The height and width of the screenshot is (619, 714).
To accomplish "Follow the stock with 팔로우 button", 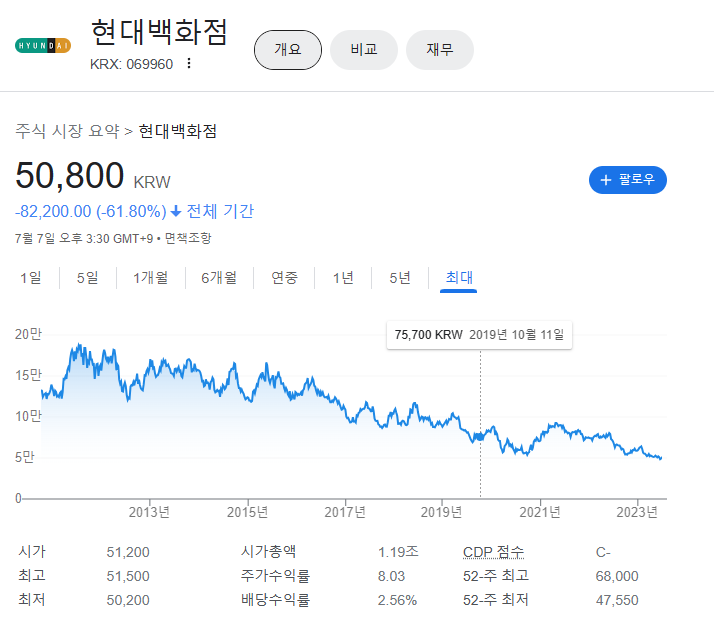I will pos(627,180).
